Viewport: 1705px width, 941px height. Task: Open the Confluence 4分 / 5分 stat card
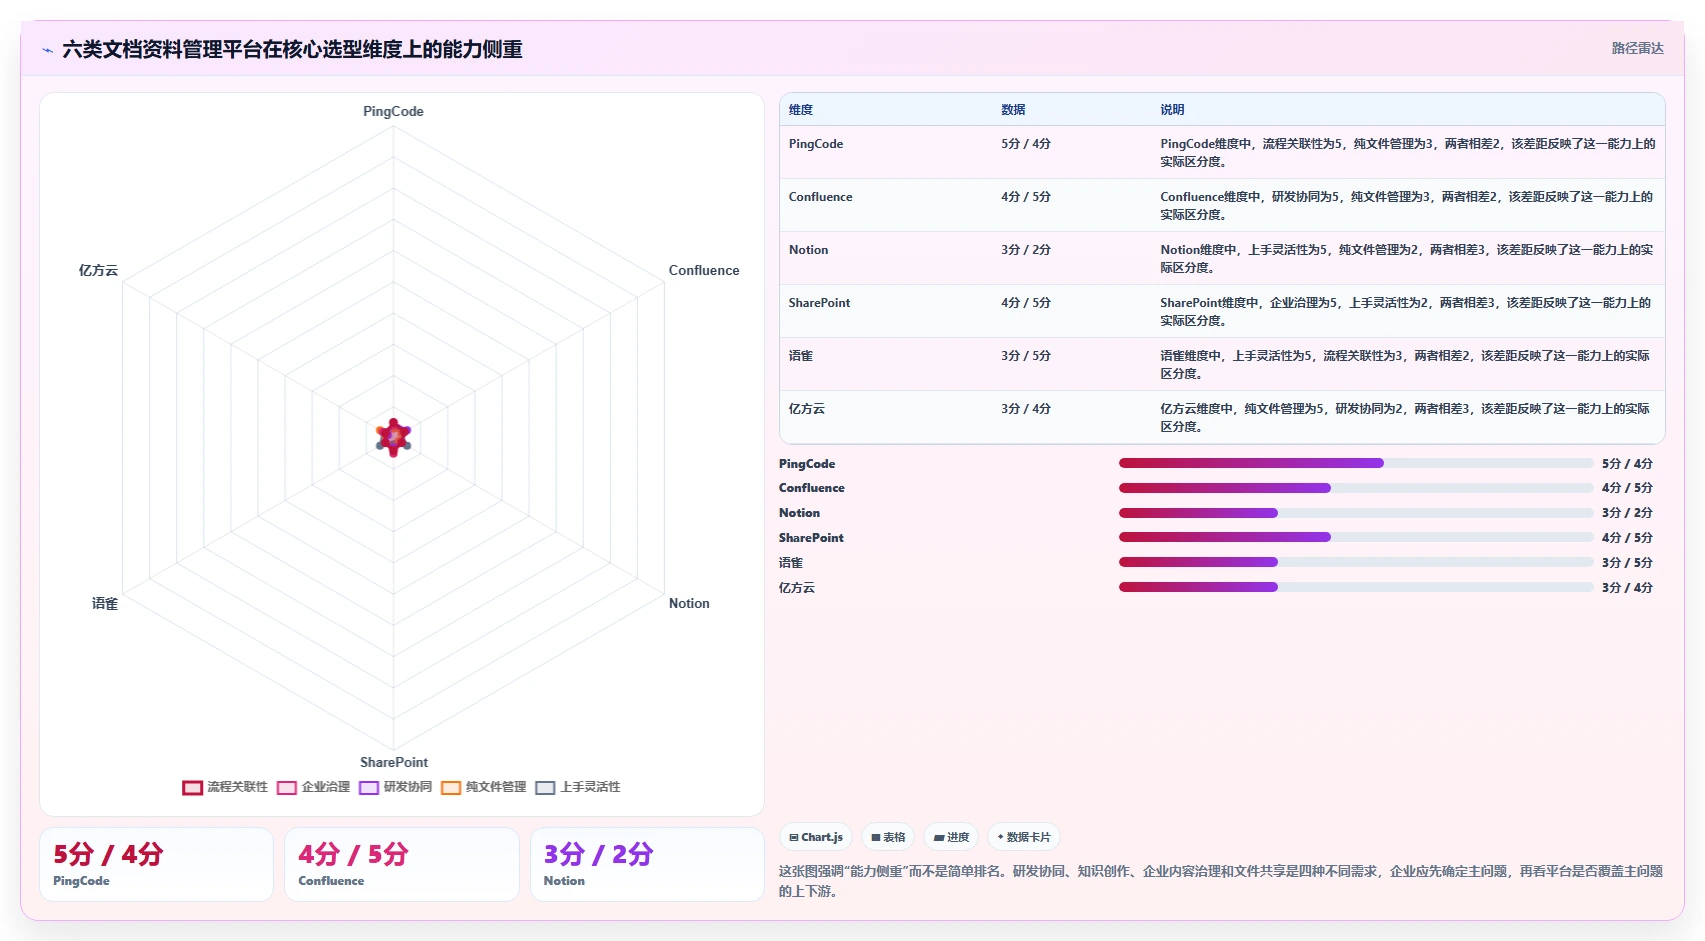pos(401,864)
